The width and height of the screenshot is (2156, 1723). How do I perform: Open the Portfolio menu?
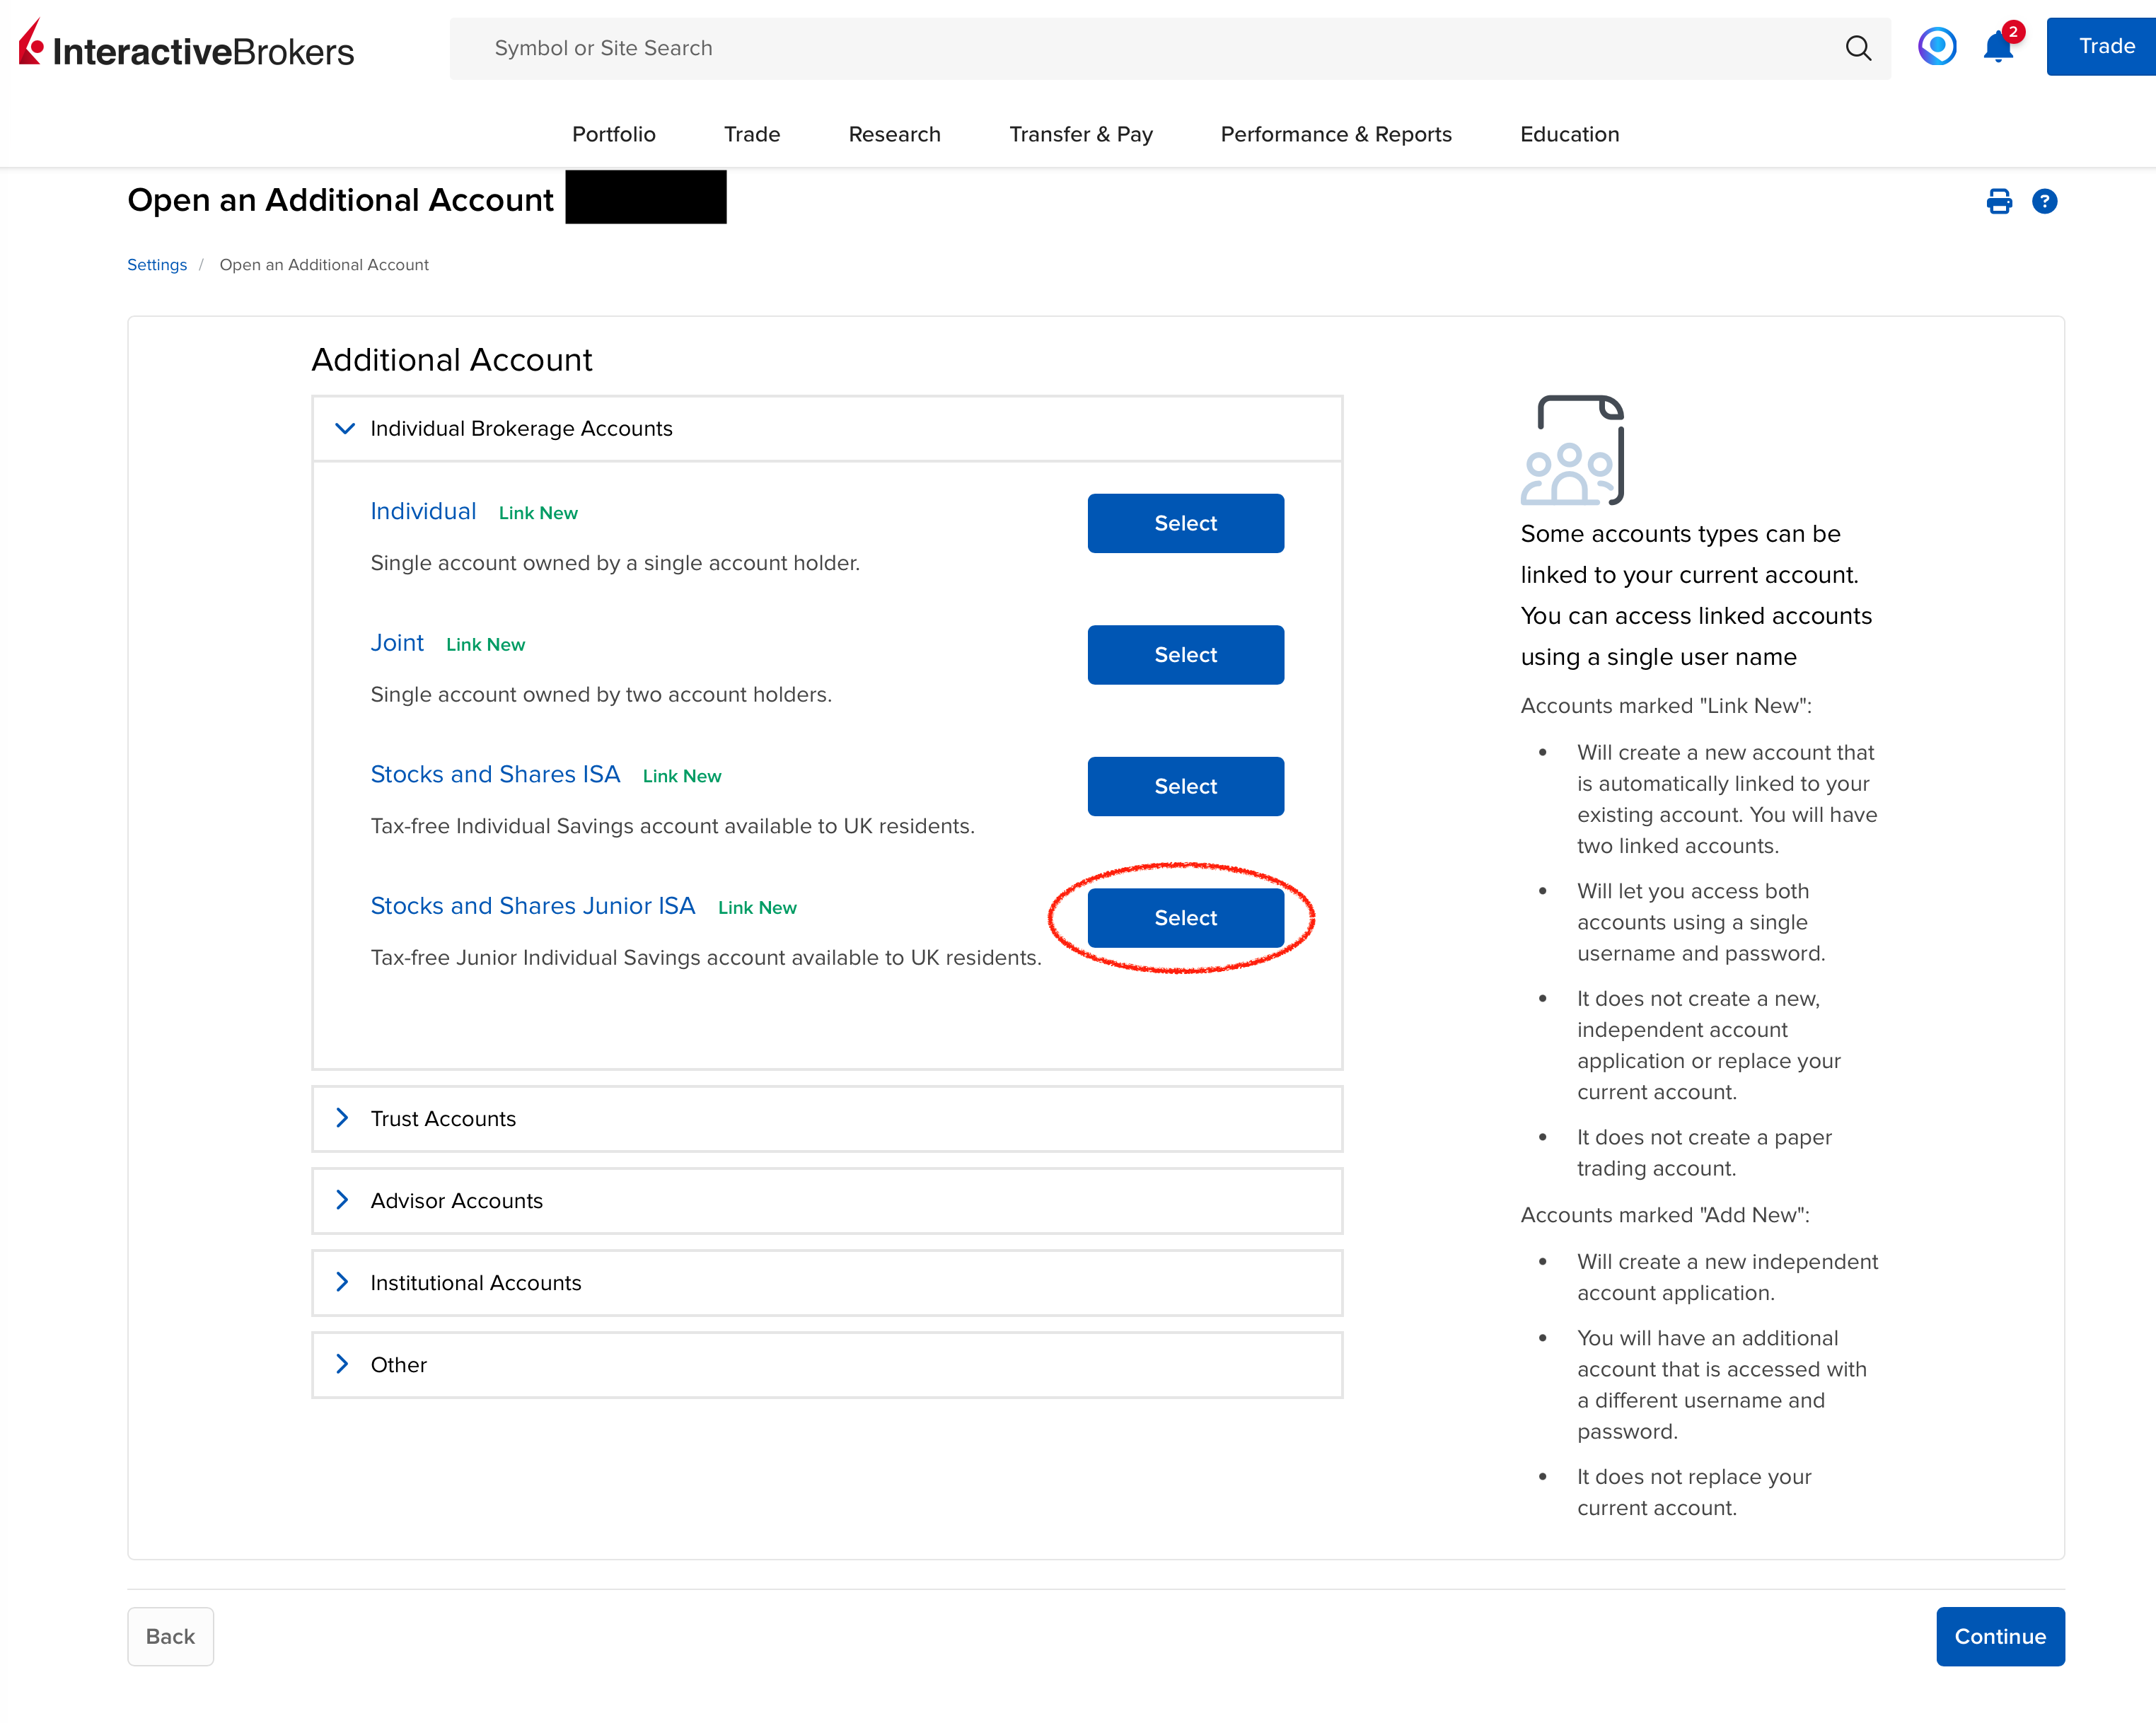pos(613,134)
